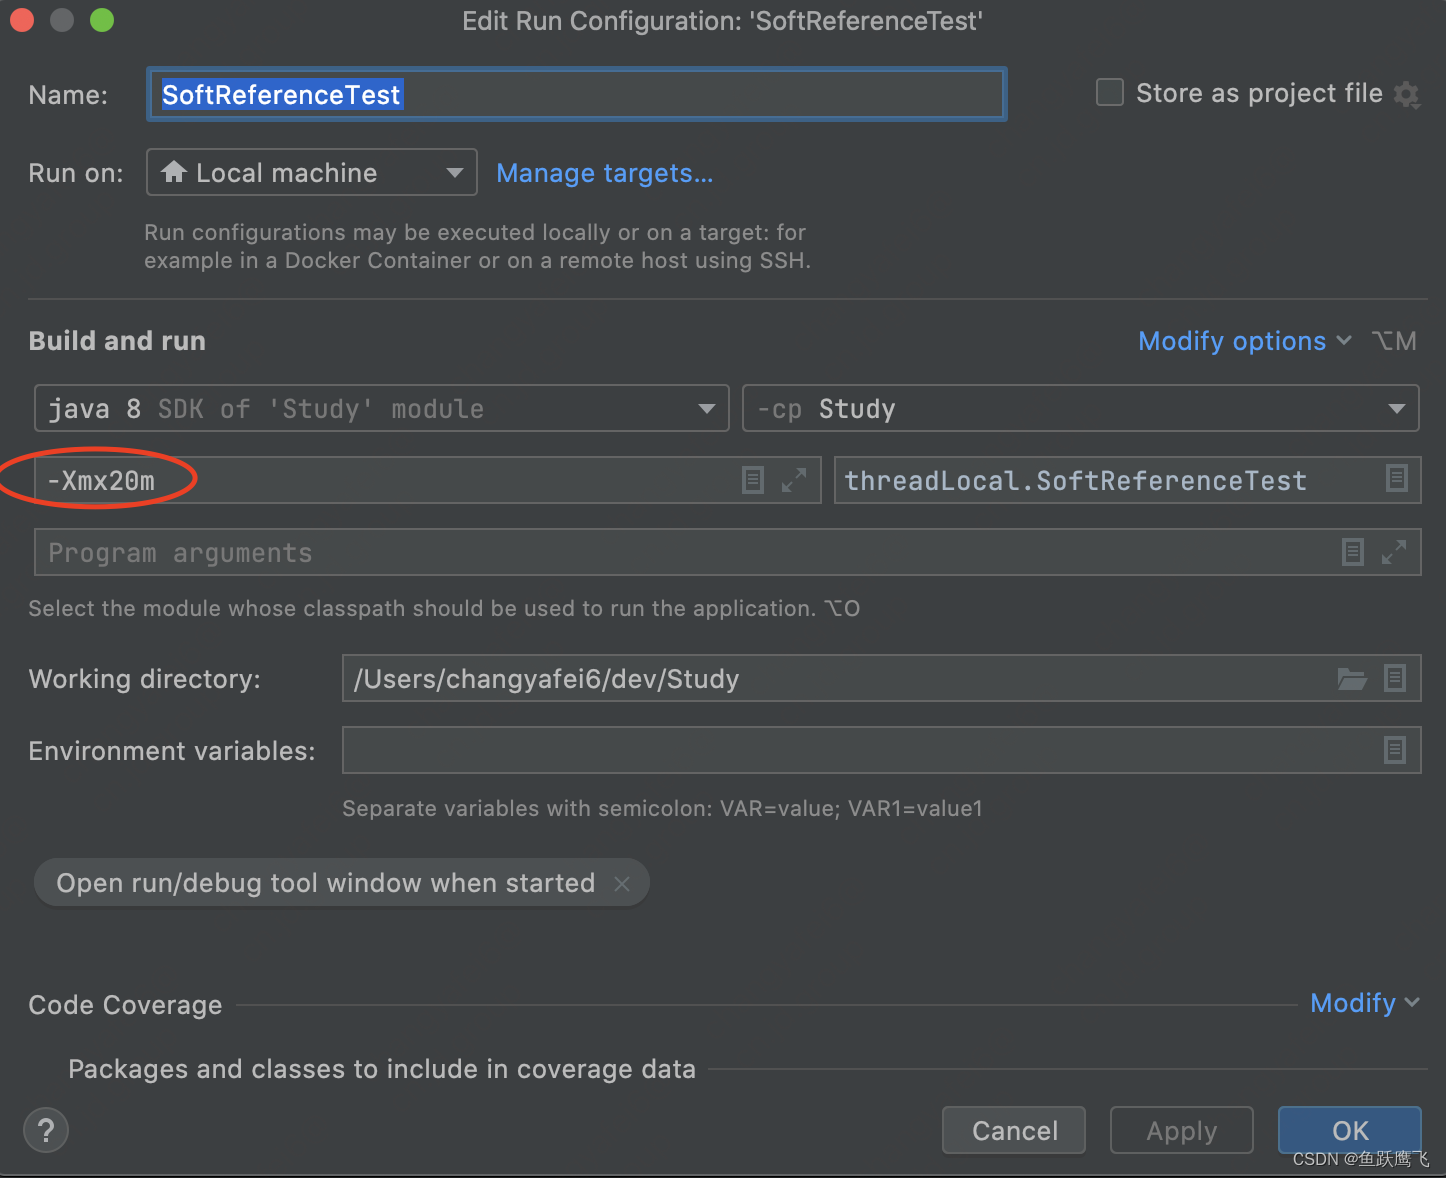
Task: Open the Run on dropdown
Action: click(455, 172)
